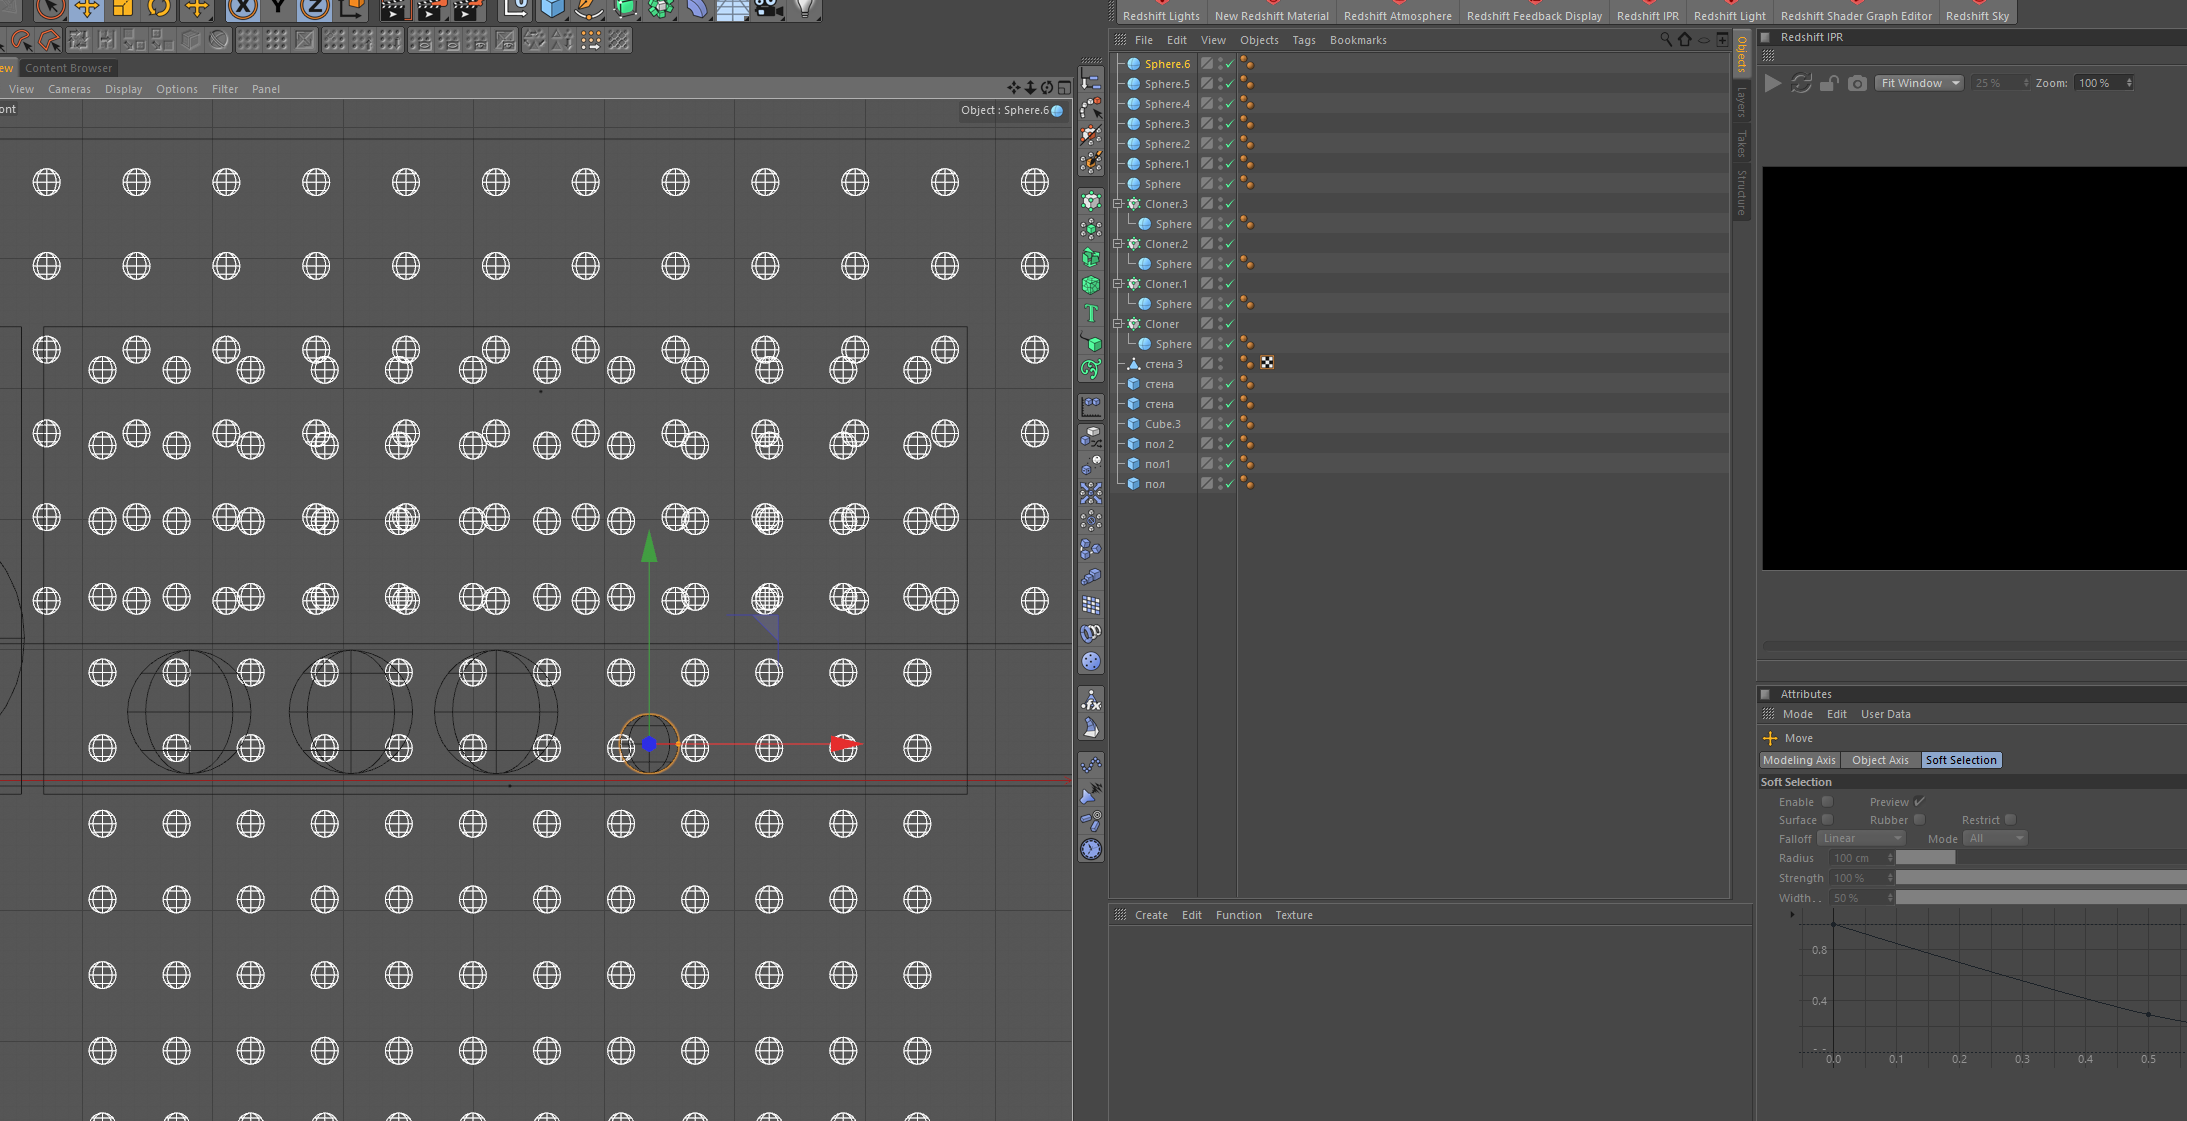Switch to the Object Axis tab
This screenshot has width=2187, height=1121.
1880,760
